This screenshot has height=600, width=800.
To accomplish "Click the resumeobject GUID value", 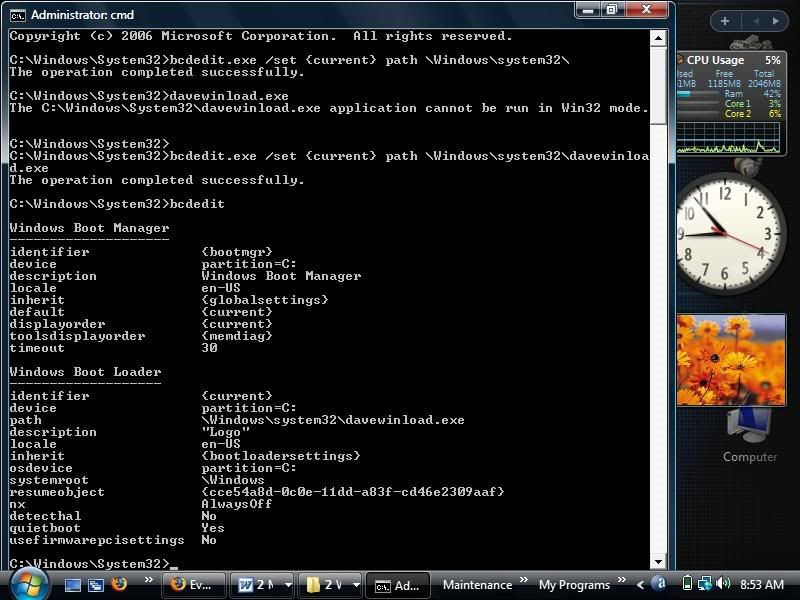I will pos(353,491).
